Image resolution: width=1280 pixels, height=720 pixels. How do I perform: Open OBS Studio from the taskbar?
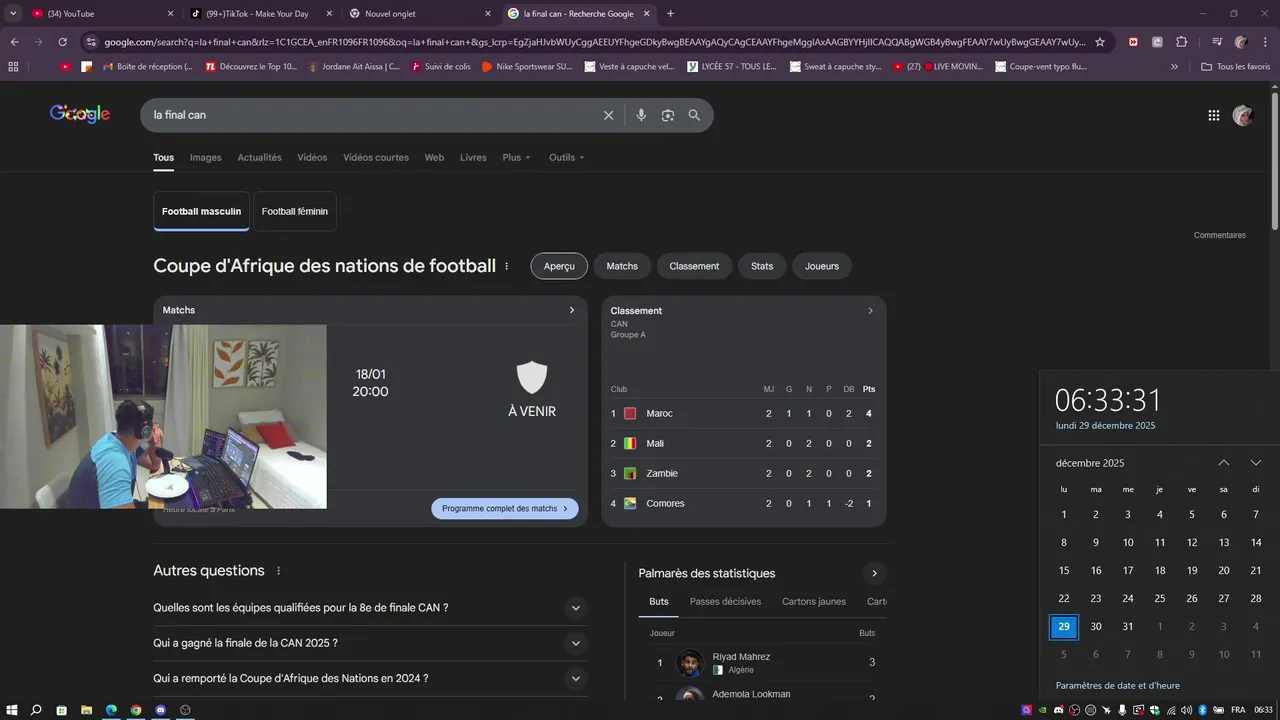[185, 710]
